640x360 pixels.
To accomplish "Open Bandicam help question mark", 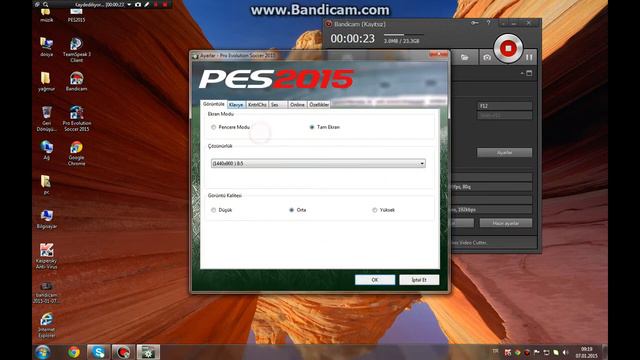I will point(489,23).
